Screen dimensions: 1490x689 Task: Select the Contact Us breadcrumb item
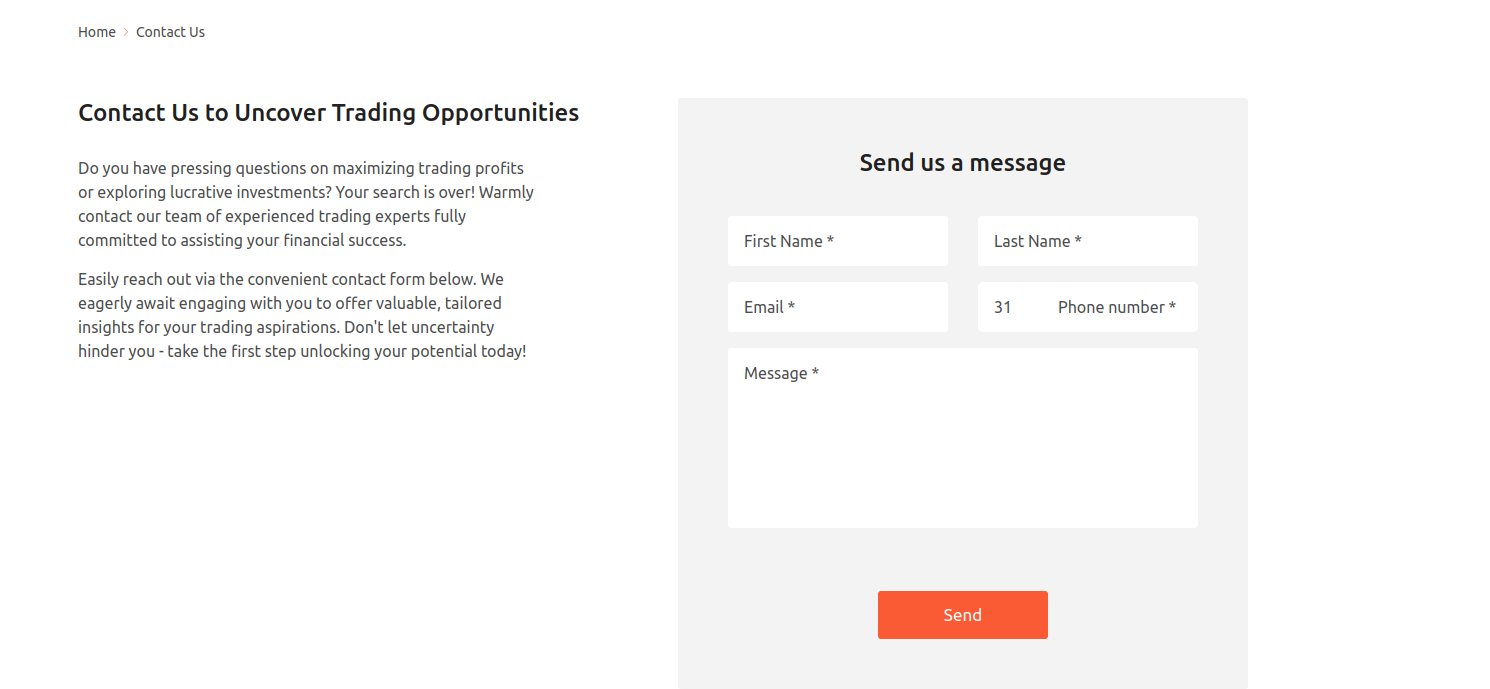[170, 32]
